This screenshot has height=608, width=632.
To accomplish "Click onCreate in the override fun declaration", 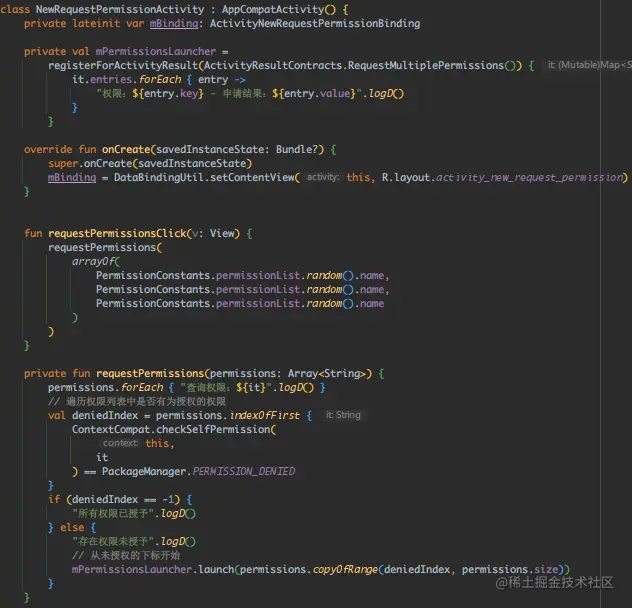I will [x=126, y=149].
